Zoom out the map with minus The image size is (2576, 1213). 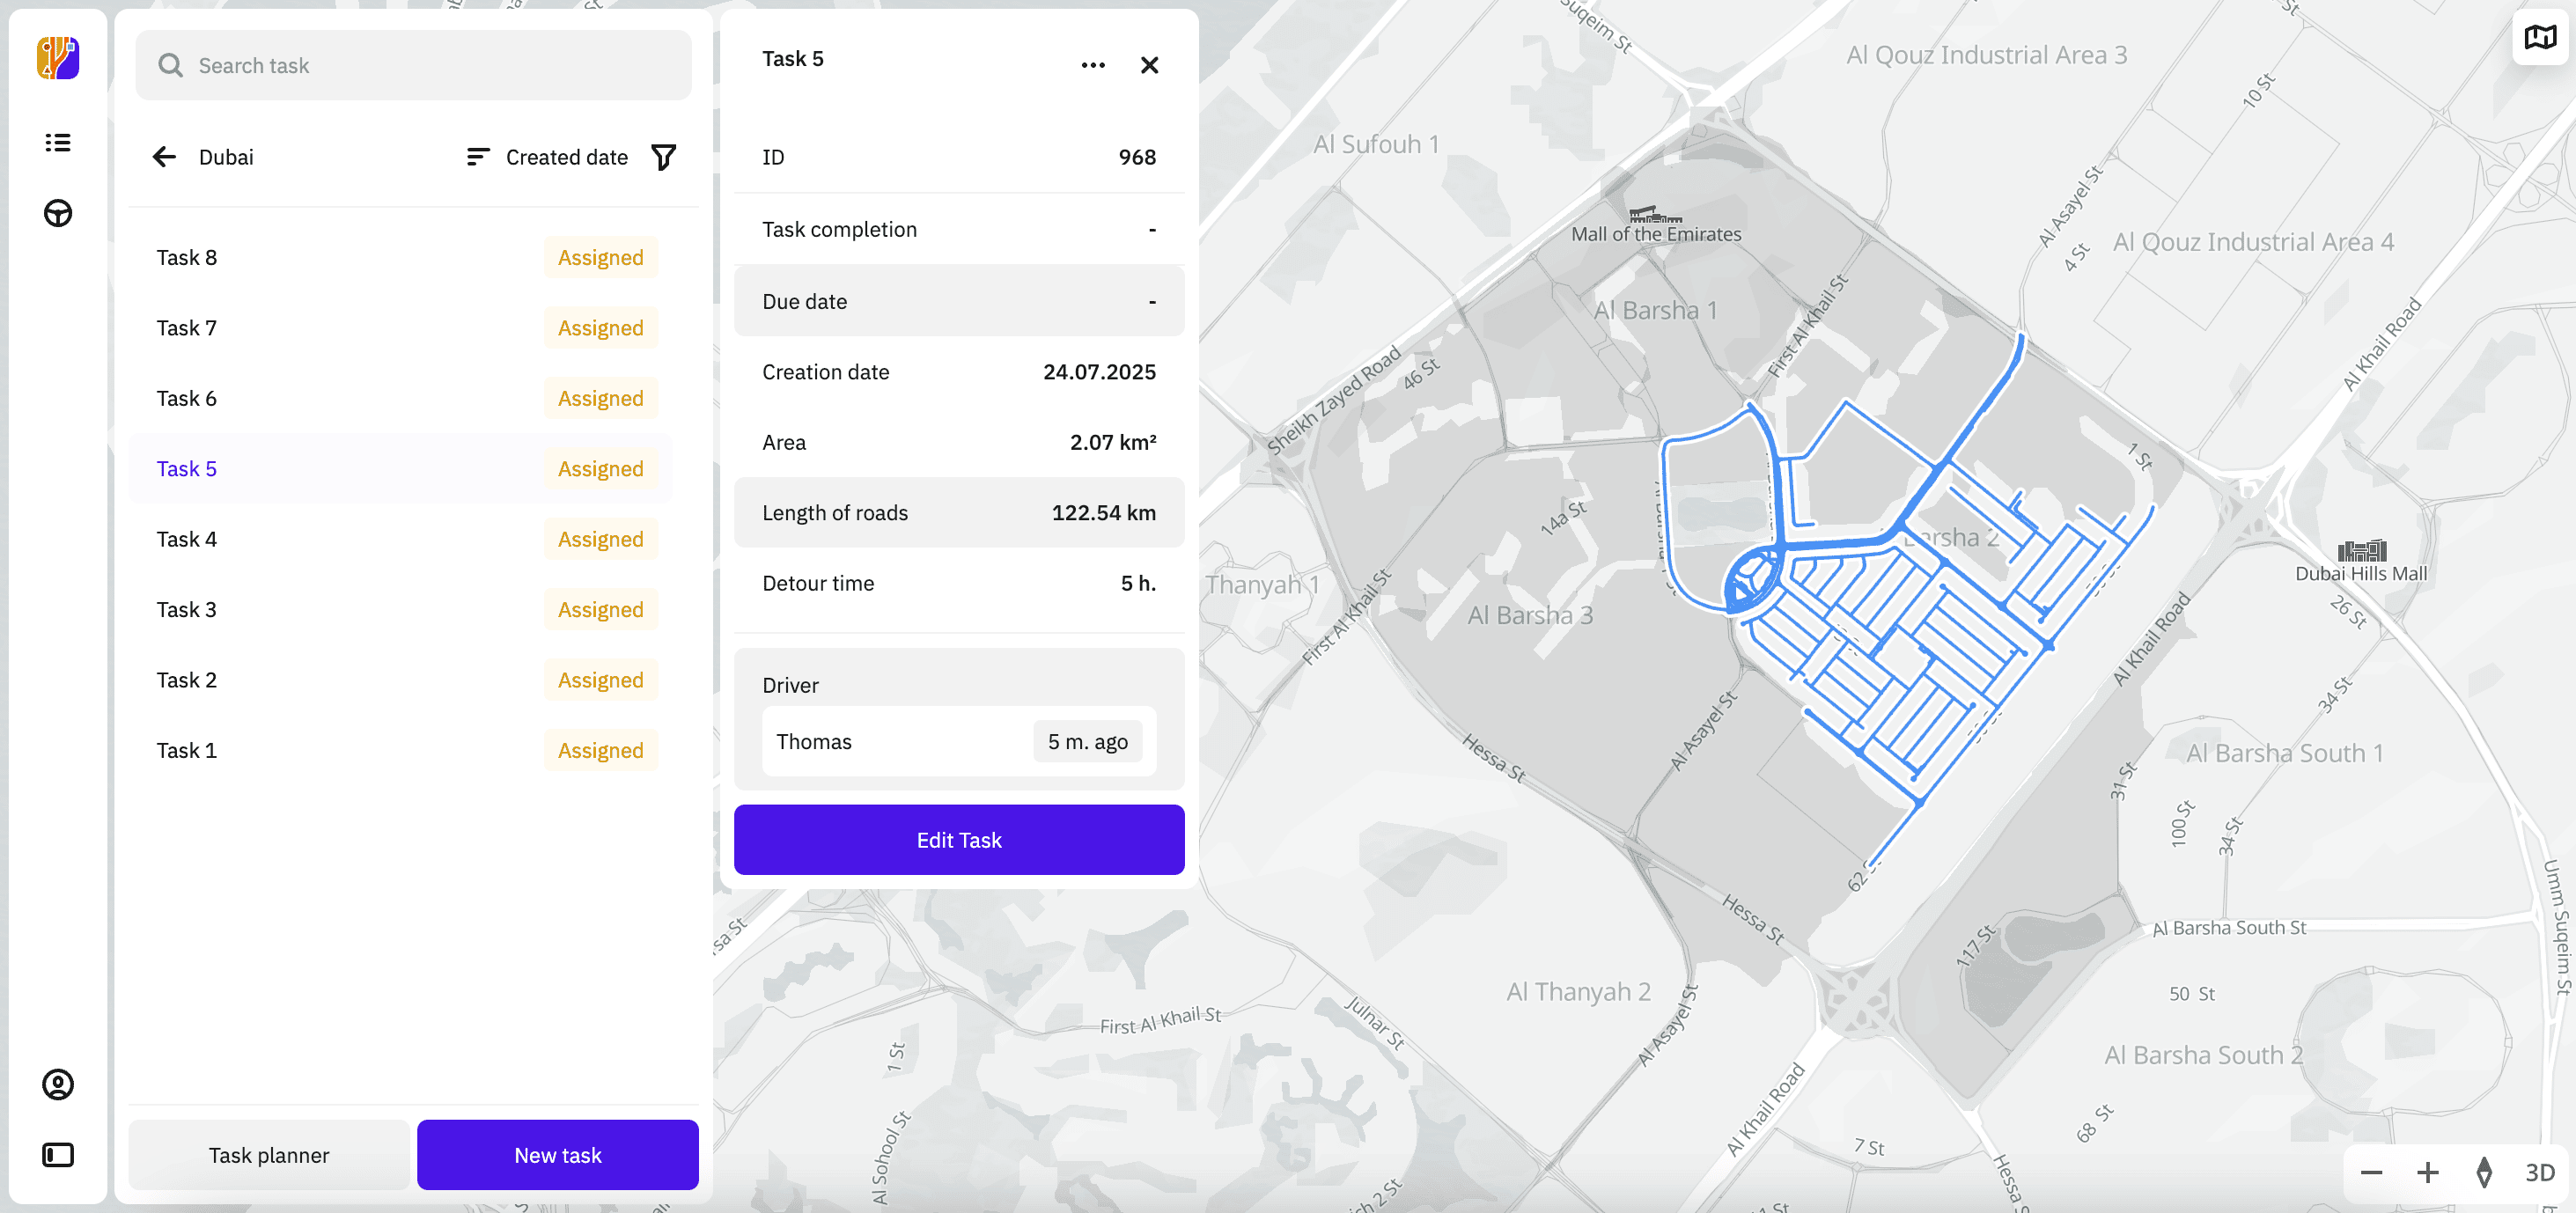click(2371, 1172)
